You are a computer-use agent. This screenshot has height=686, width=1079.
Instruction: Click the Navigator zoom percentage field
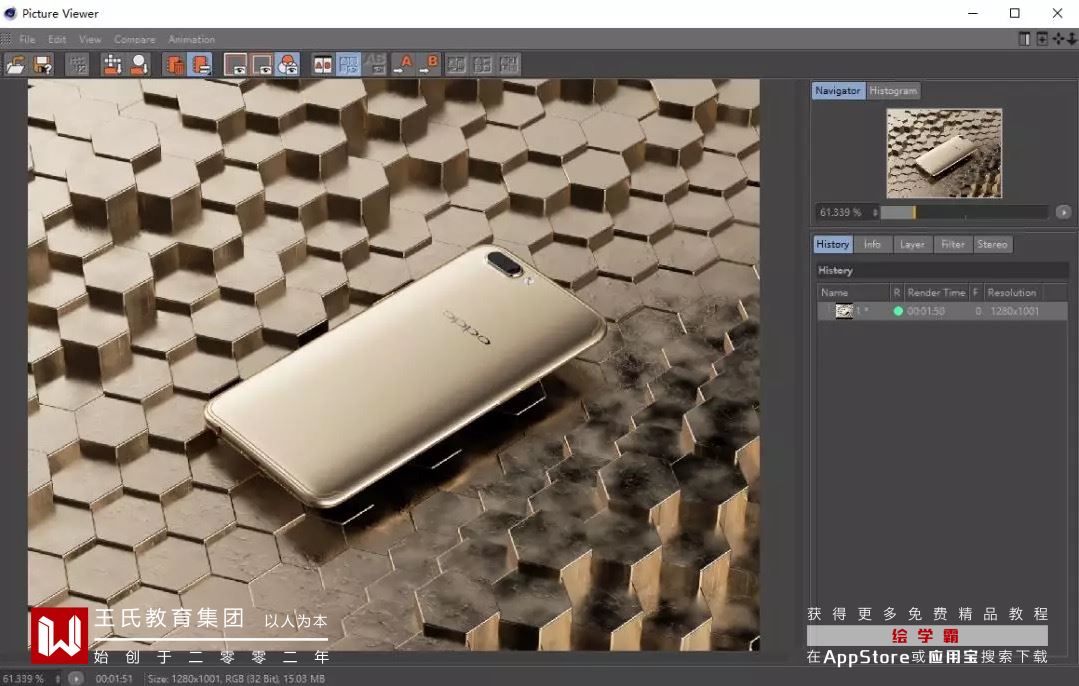click(x=842, y=213)
